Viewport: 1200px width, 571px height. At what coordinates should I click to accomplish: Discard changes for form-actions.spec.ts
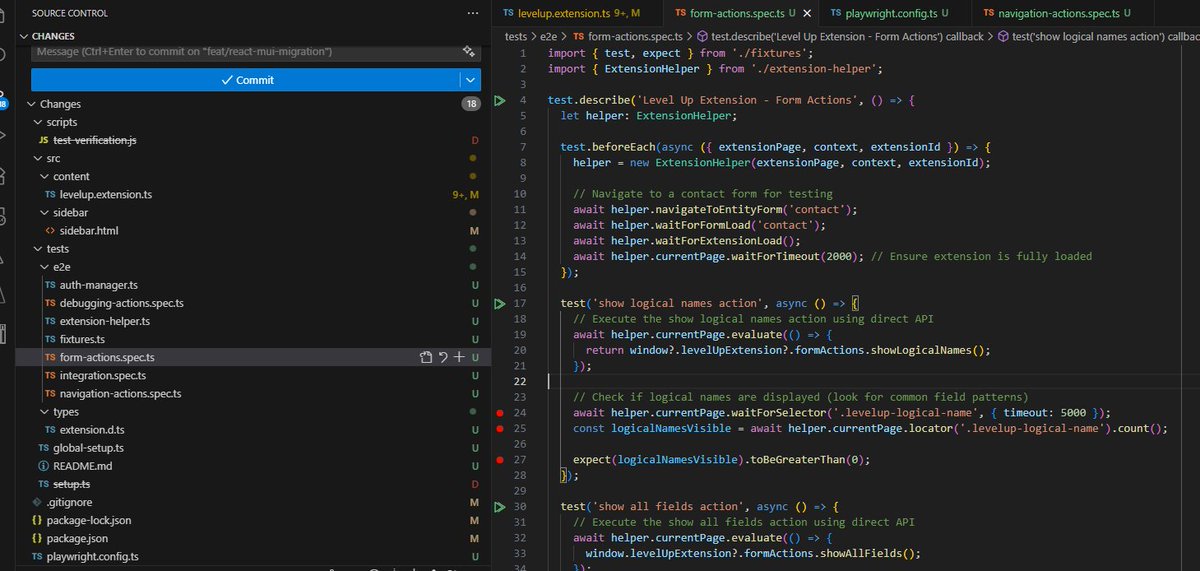[x=442, y=357]
